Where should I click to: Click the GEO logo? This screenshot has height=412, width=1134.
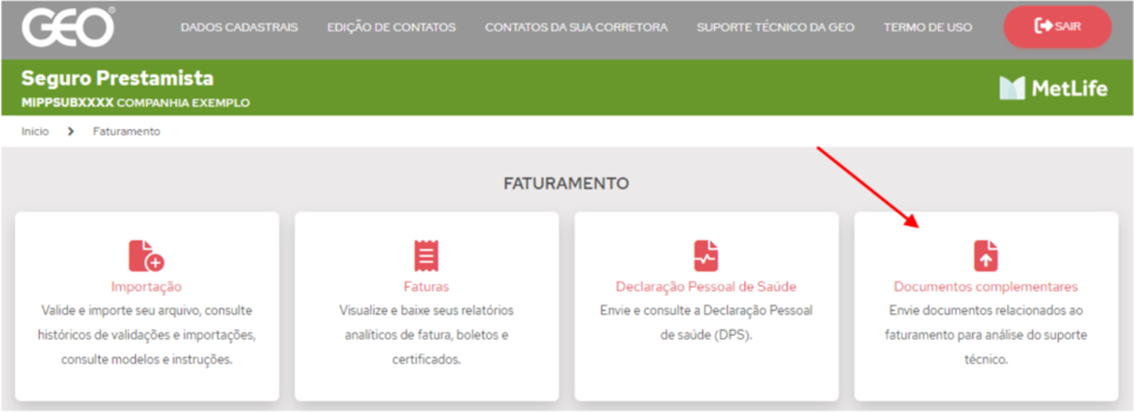point(68,27)
